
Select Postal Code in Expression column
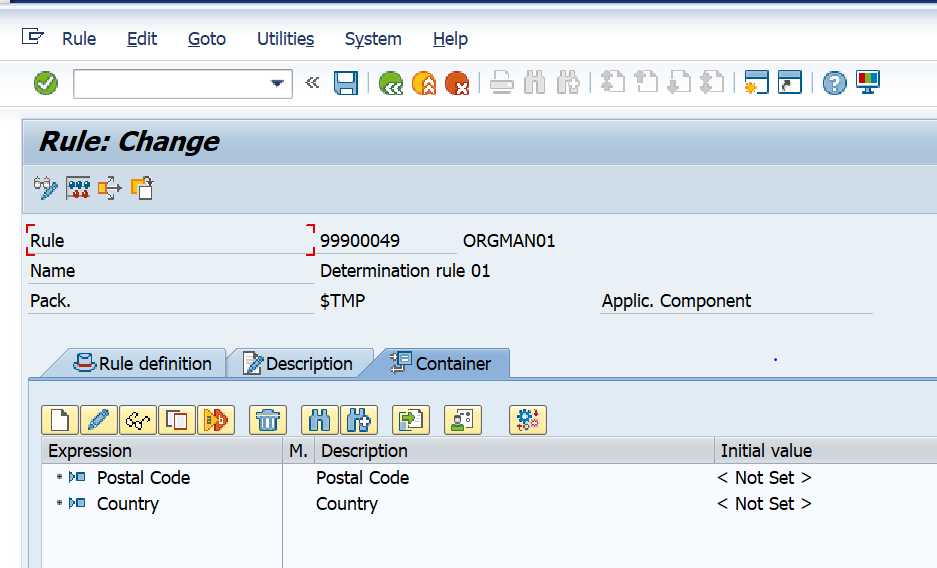143,478
